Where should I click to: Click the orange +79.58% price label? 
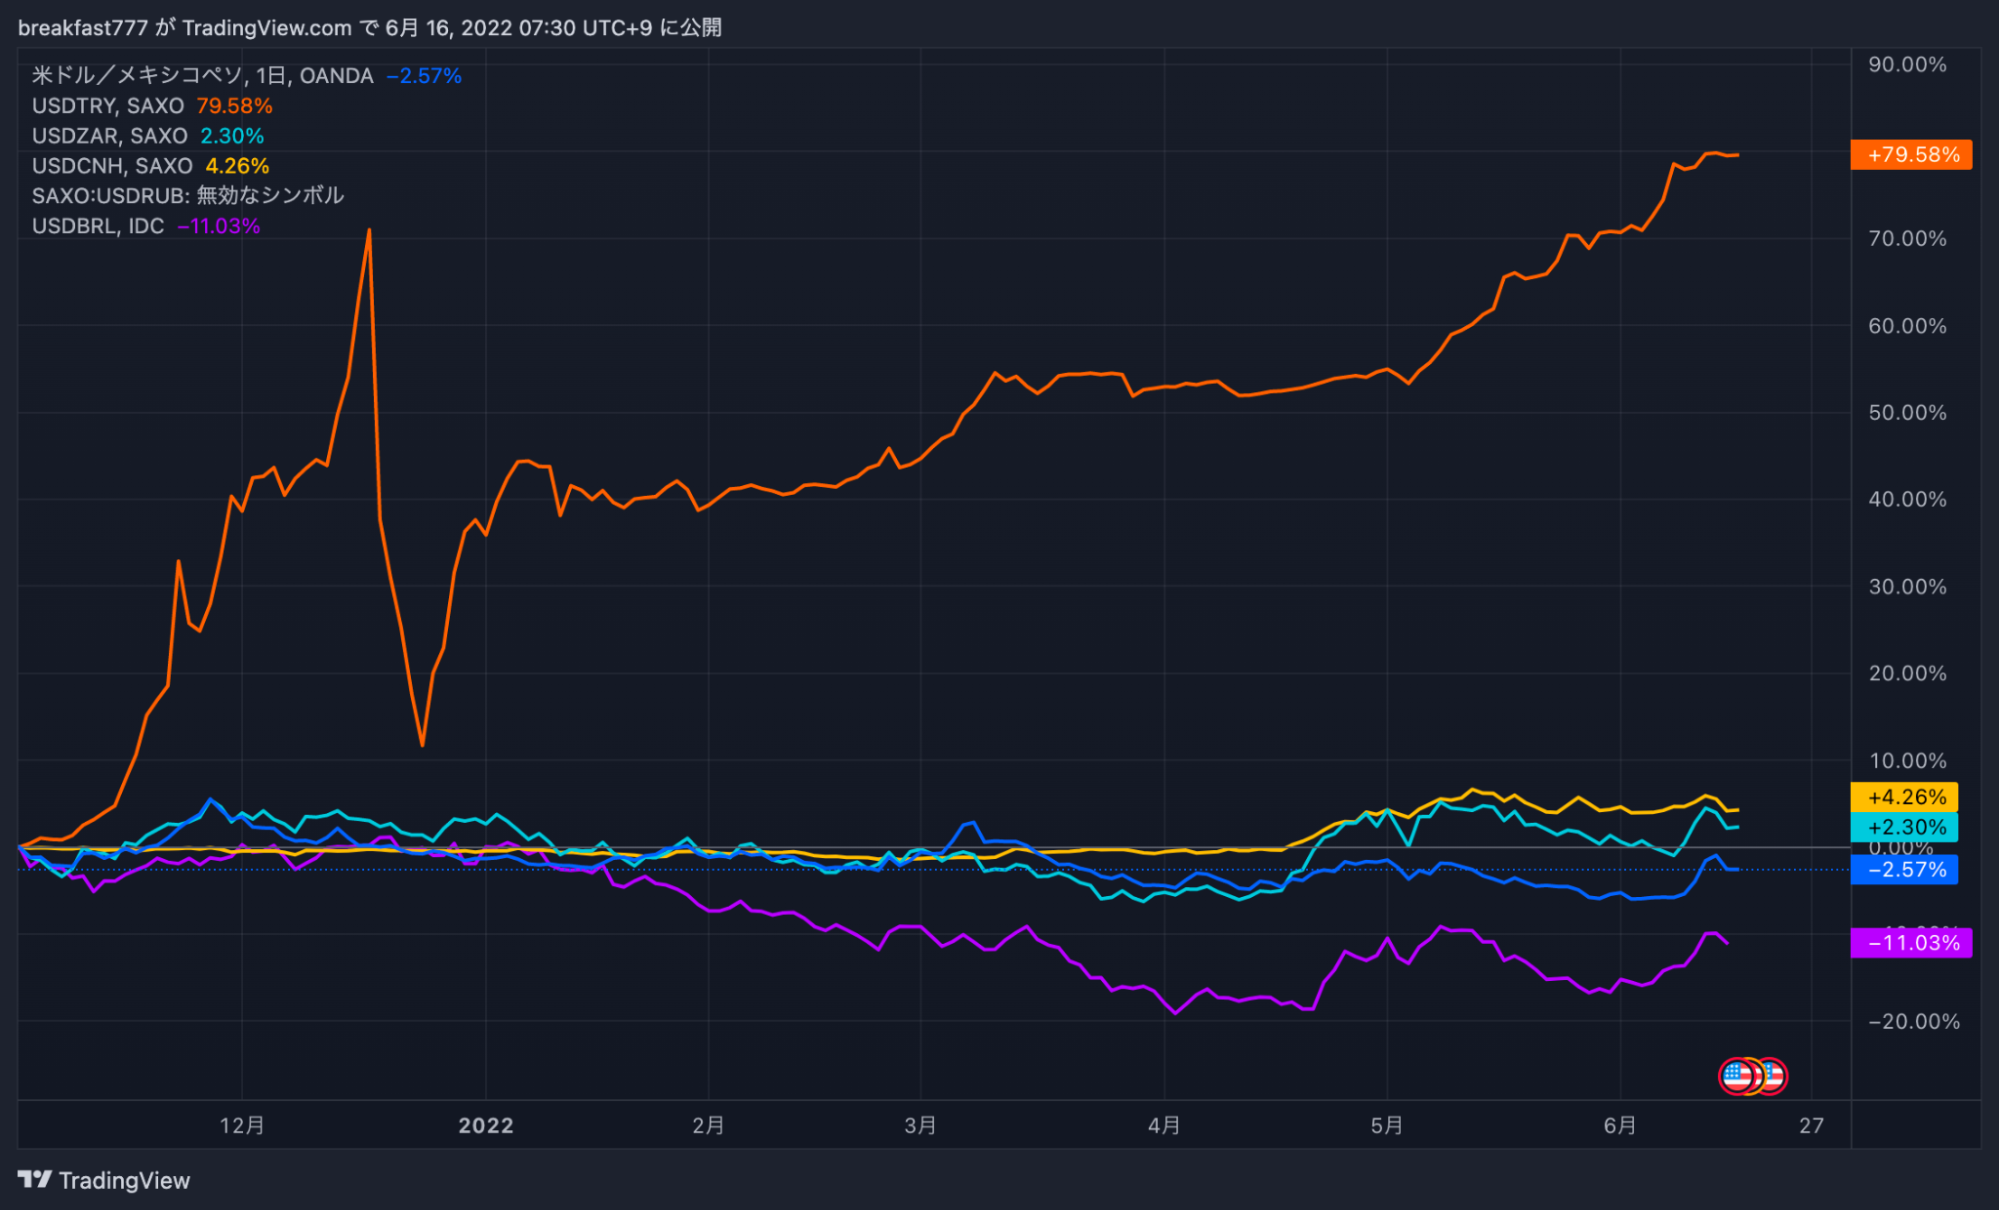tap(1911, 155)
